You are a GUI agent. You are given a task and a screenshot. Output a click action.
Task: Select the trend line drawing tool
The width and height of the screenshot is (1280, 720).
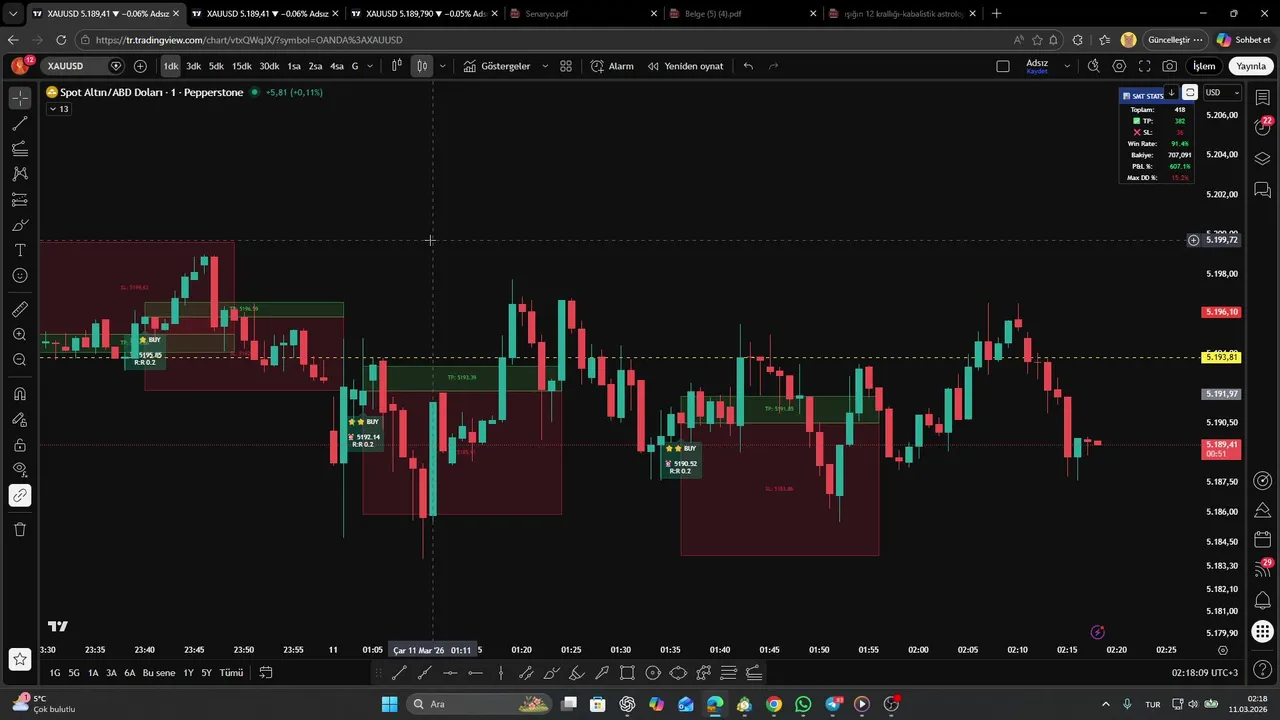click(x=20, y=124)
